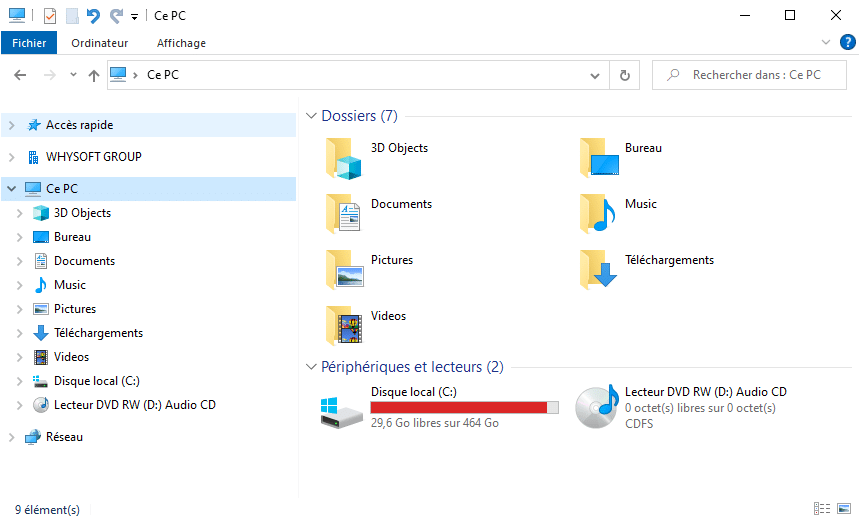860x522 pixels.
Task: Click the Bureau icon in sidebar tree
Action: pos(41,237)
